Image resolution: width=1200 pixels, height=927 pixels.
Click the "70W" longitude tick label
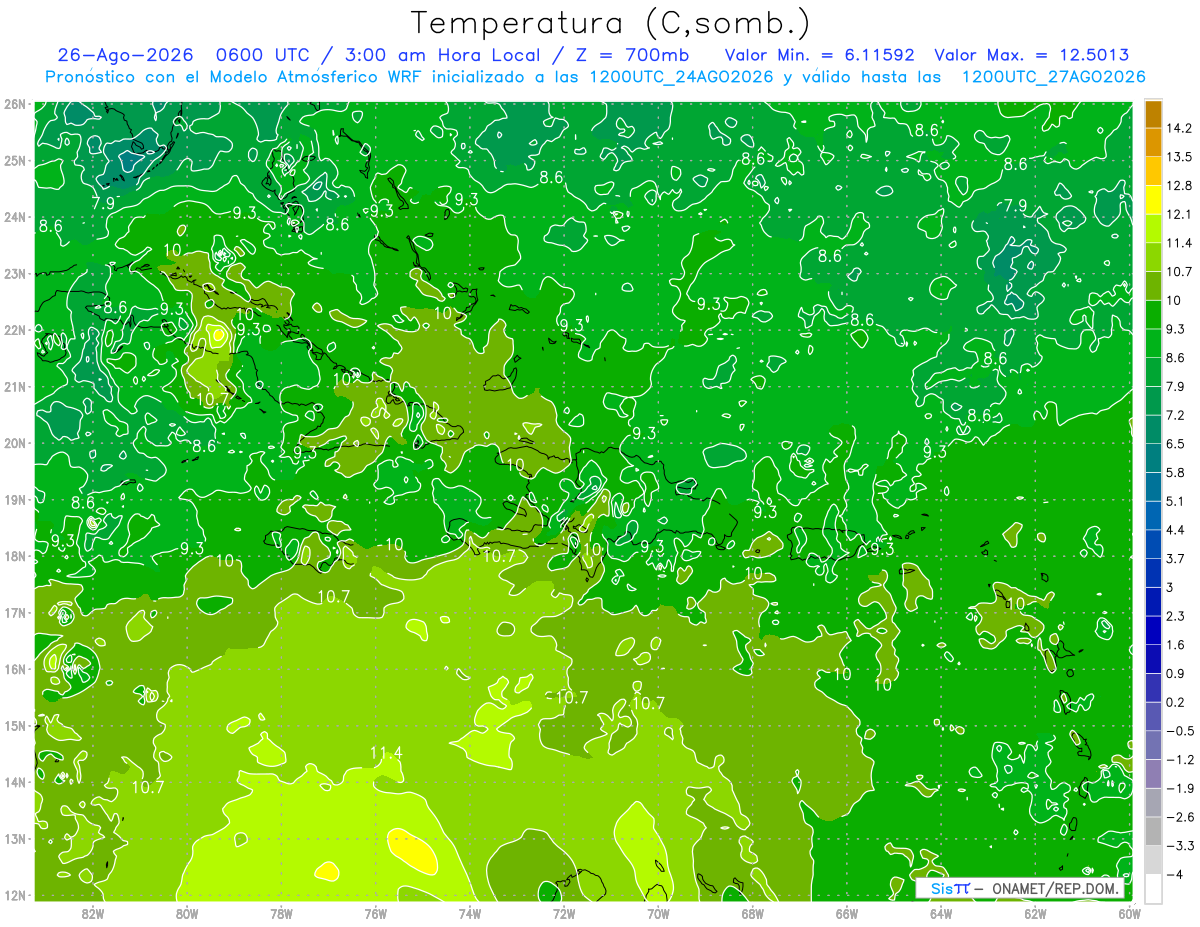coord(658,913)
